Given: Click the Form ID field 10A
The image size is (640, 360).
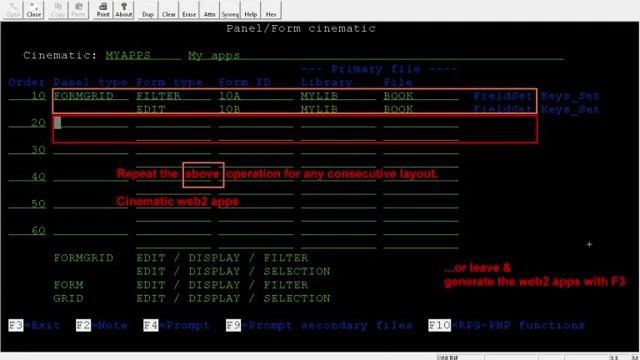Looking at the screenshot, I should tap(256, 96).
